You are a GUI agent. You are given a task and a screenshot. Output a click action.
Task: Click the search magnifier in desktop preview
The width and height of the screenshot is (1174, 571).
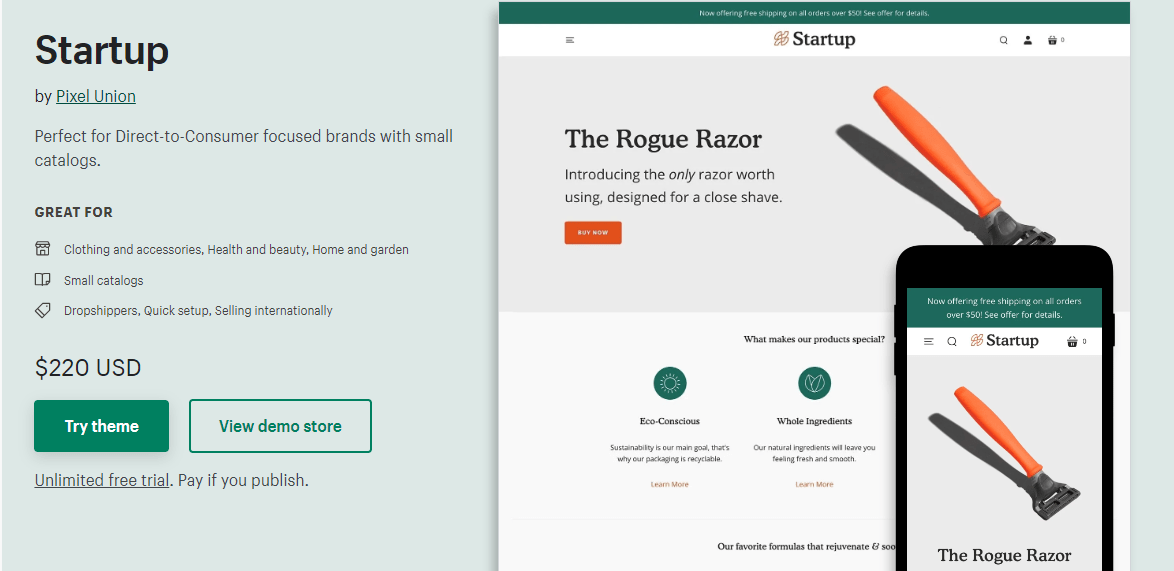pyautogui.click(x=1004, y=40)
